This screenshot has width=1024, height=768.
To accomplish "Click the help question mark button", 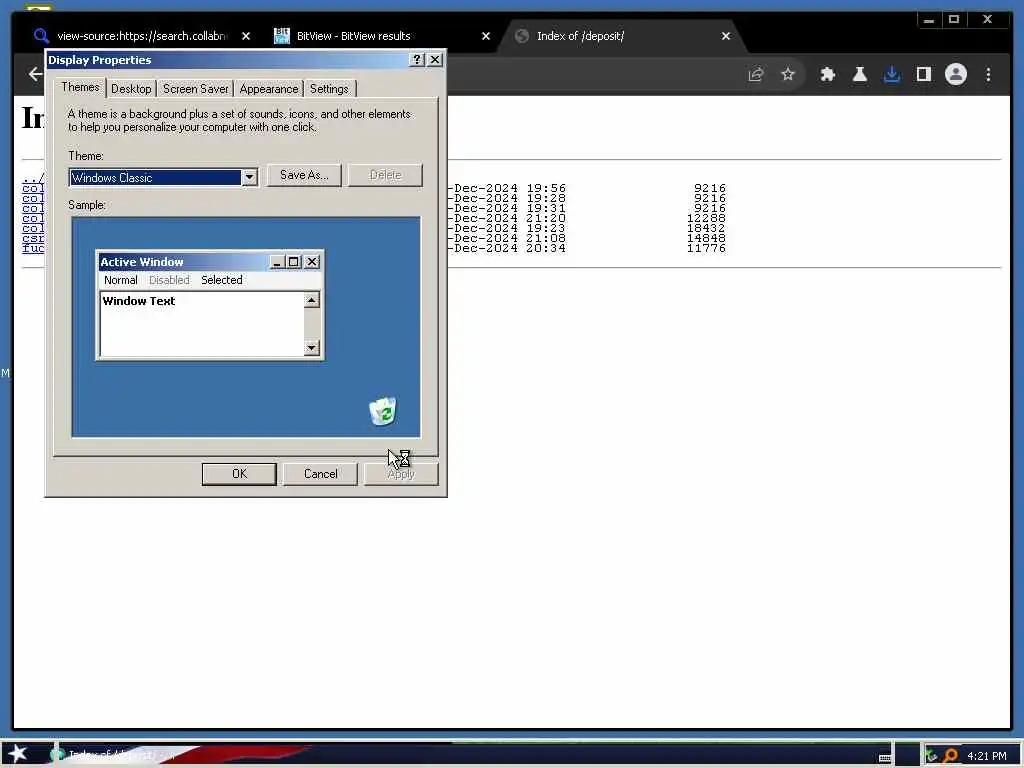I will pos(417,59).
